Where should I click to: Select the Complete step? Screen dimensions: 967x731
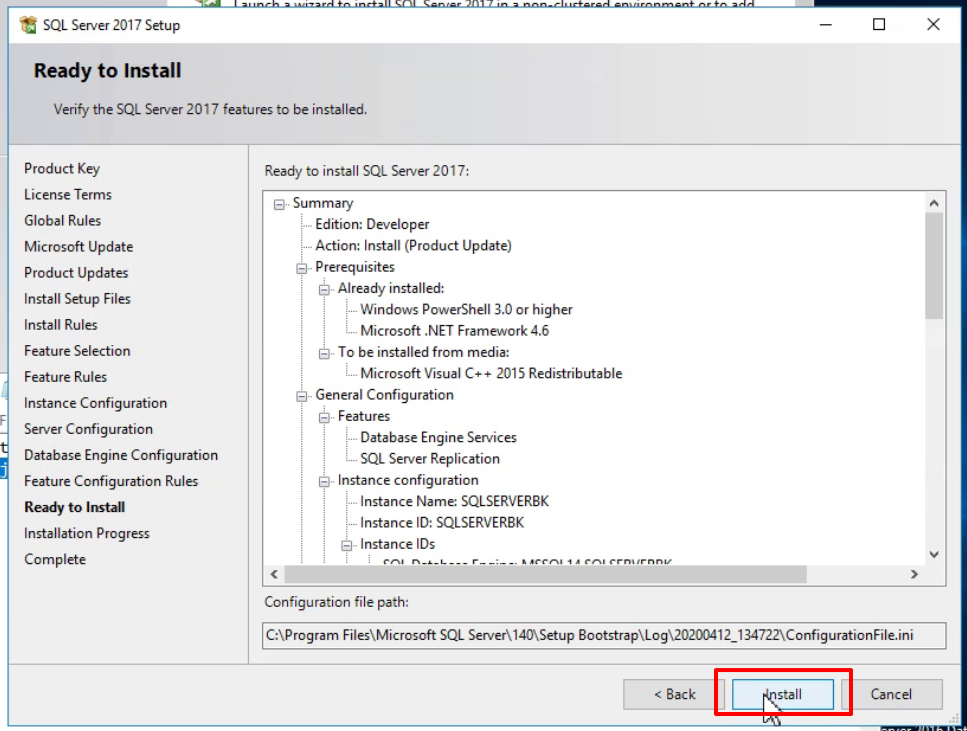(x=55, y=559)
